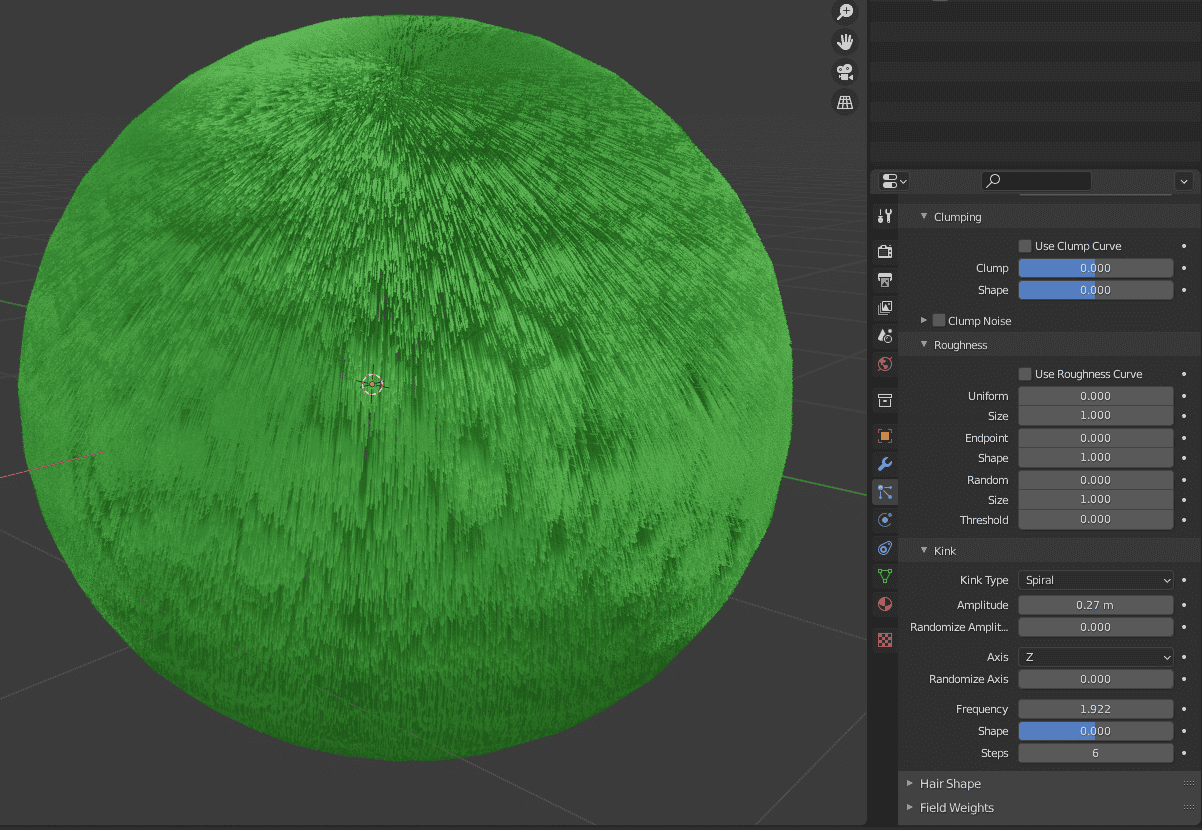
Task: Enable Use Clump Curve
Action: (1025, 245)
